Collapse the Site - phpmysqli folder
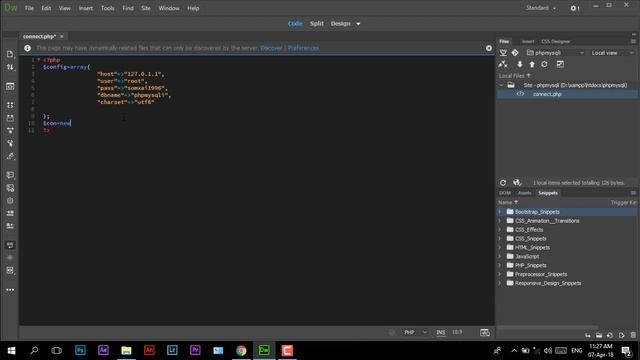Screen dimensions: 640x360 point(501,85)
